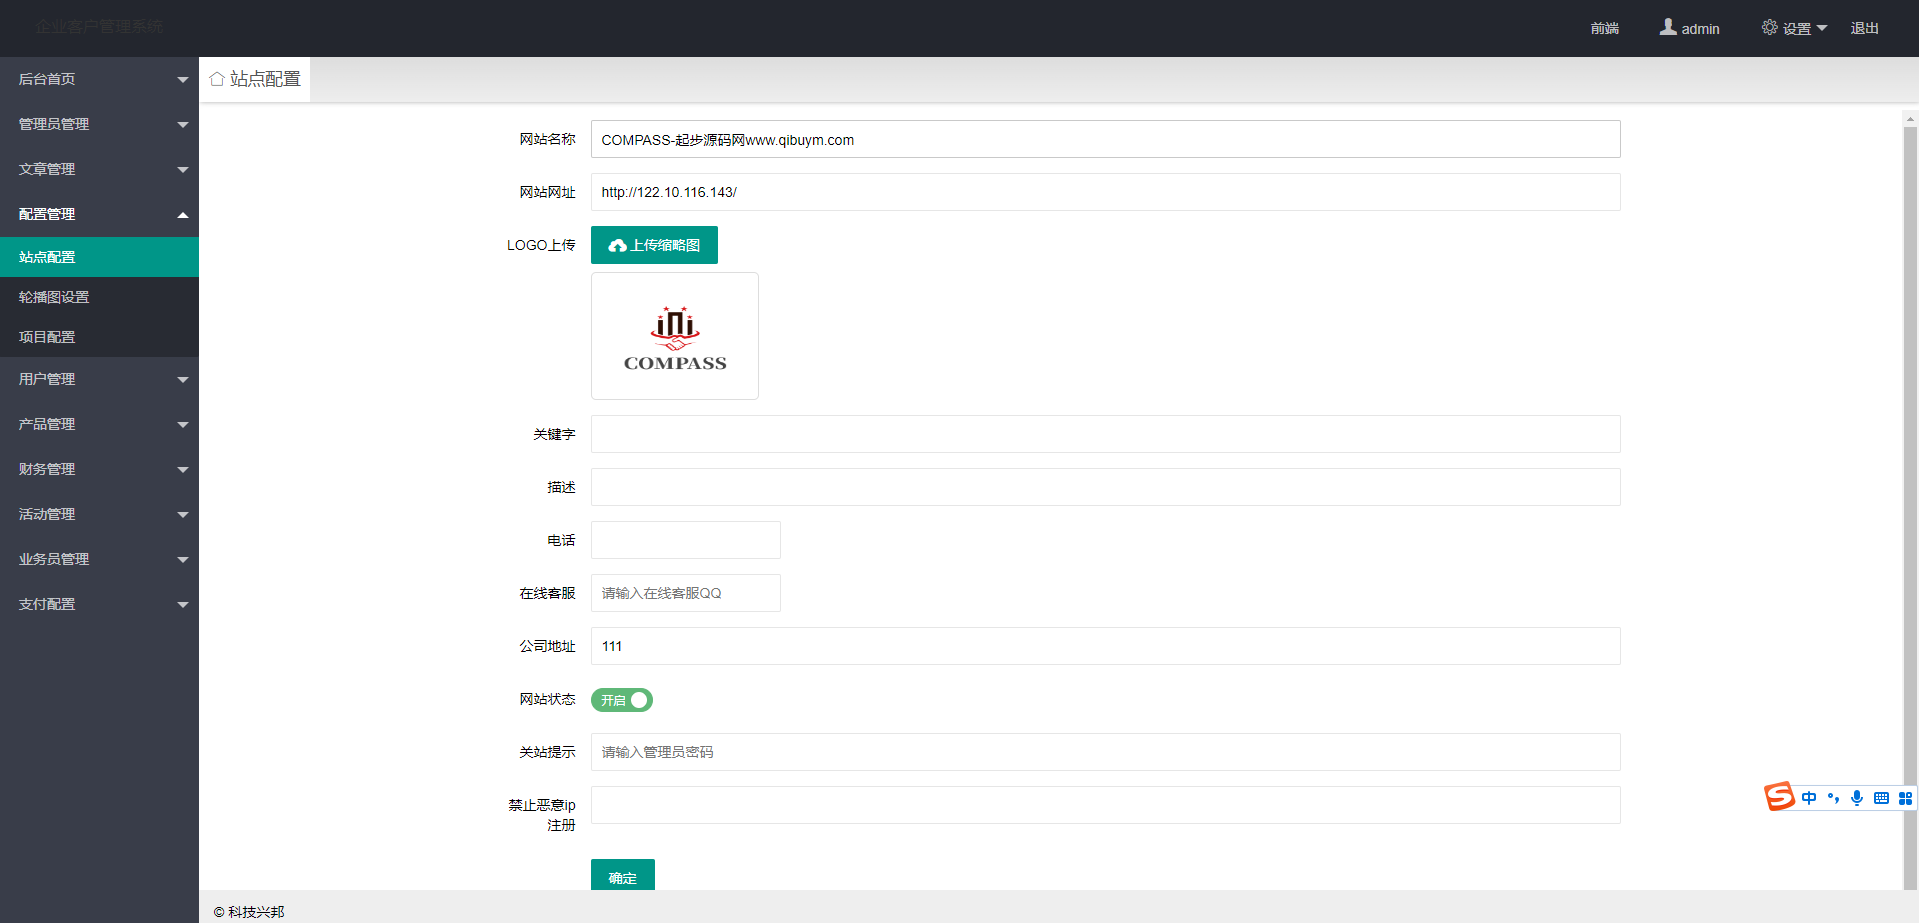The height and width of the screenshot is (923, 1919).
Task: Open the 管理员管理 sidebar item
Action: [99, 124]
